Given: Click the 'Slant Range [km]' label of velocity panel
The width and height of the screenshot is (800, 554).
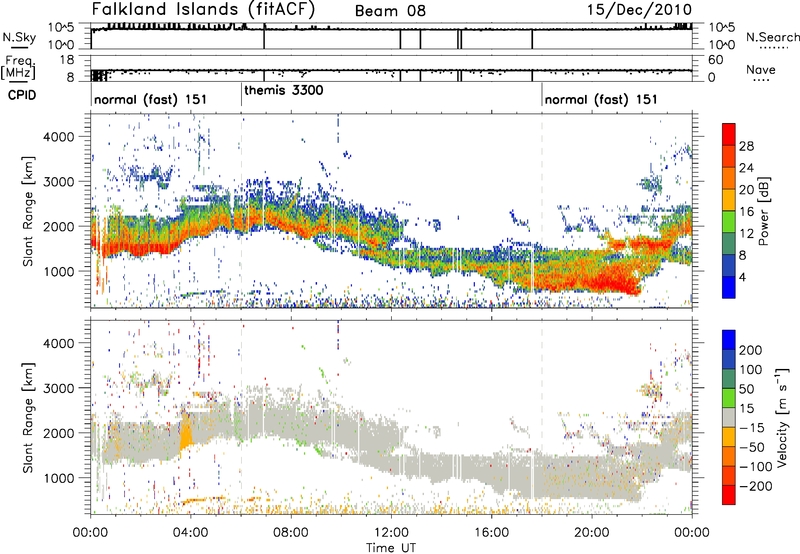Looking at the screenshot, I should pos(28,417).
